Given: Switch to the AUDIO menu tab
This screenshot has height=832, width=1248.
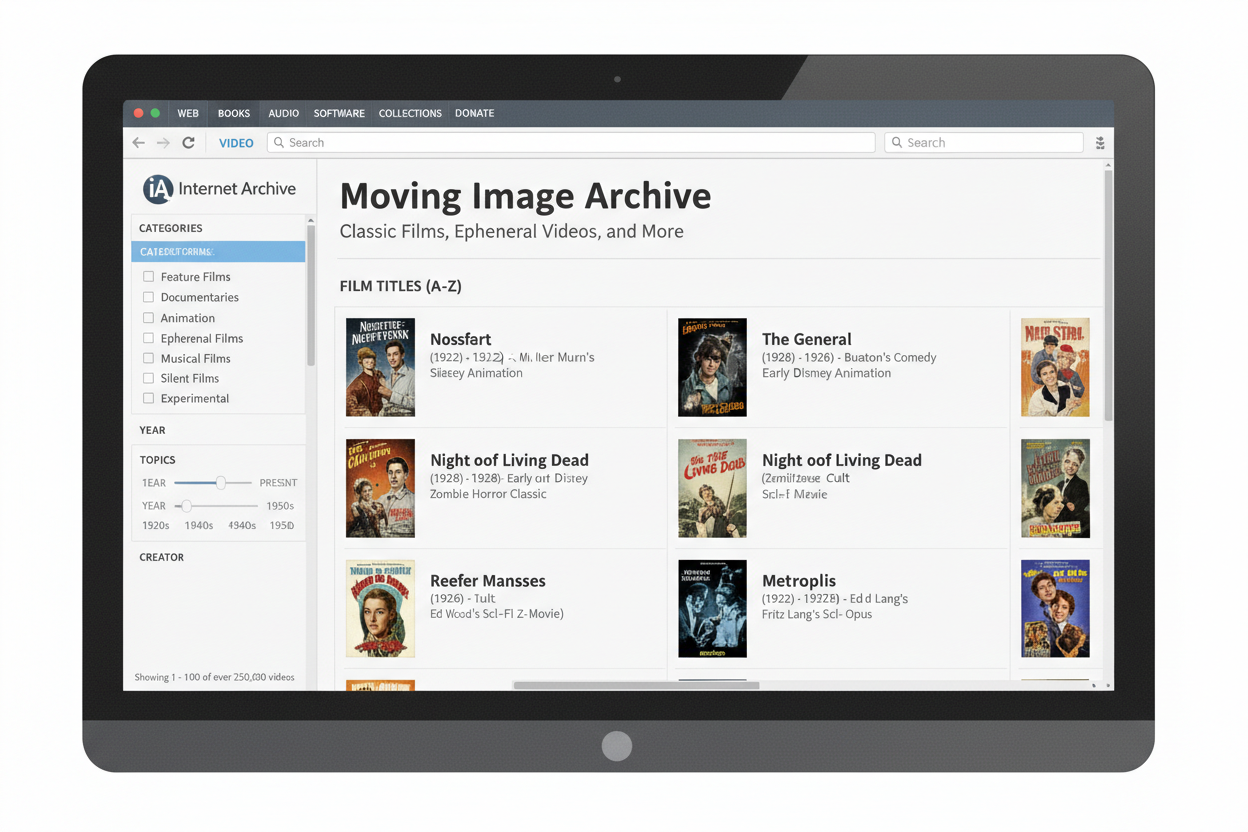Looking at the screenshot, I should [283, 113].
